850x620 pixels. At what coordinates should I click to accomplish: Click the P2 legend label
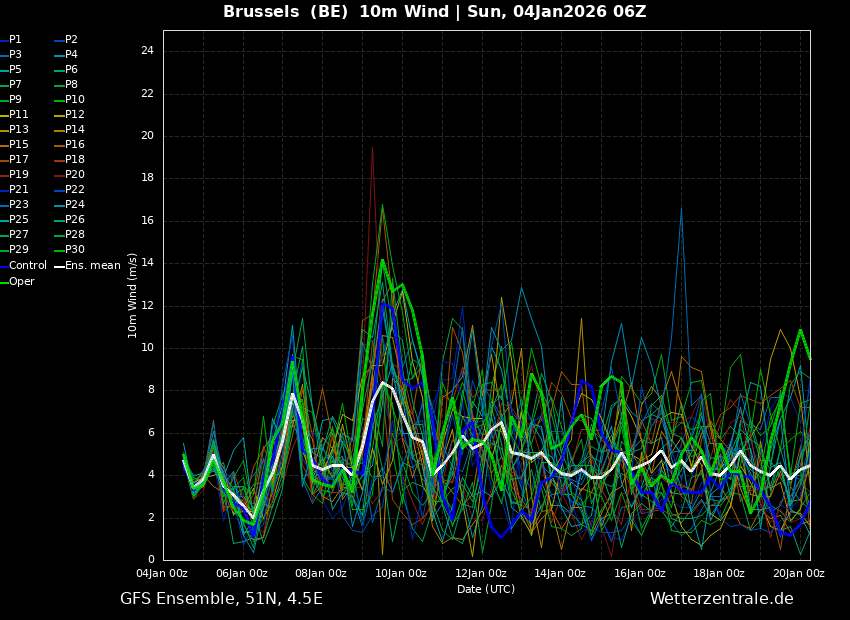(x=72, y=40)
